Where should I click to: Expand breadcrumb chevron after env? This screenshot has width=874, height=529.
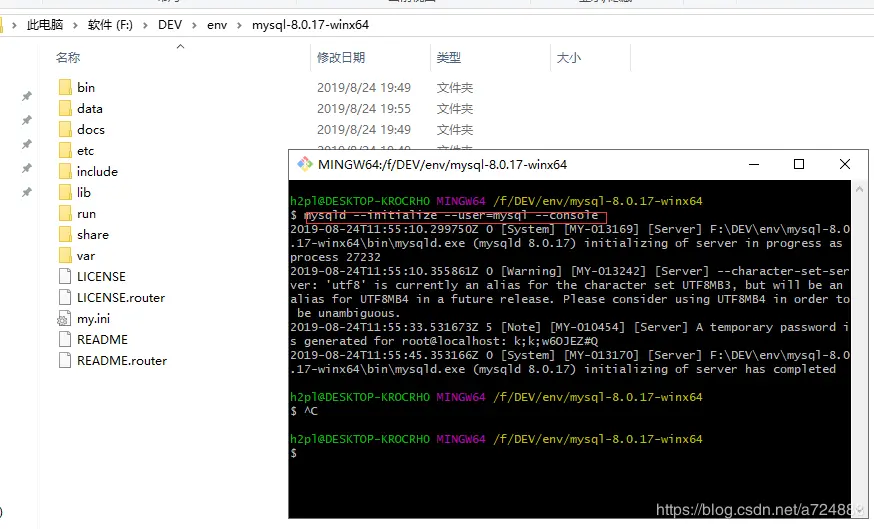point(239,25)
